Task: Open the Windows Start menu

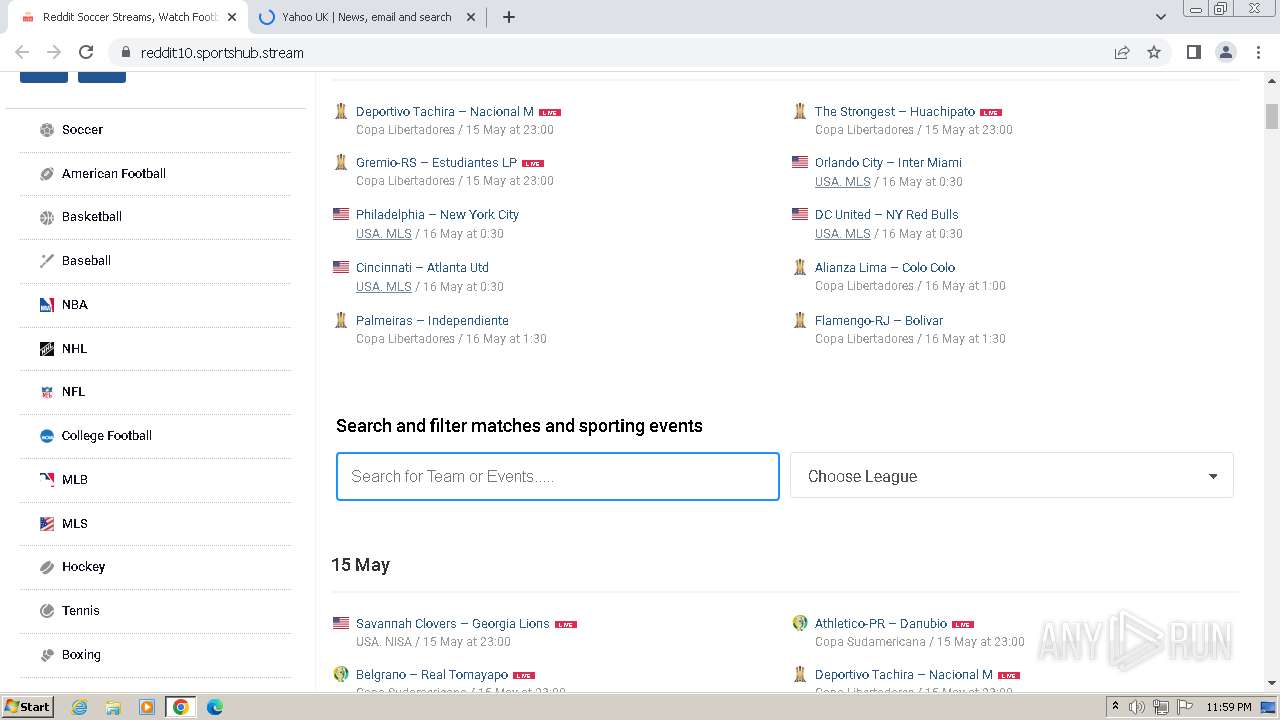Action: pyautogui.click(x=27, y=706)
